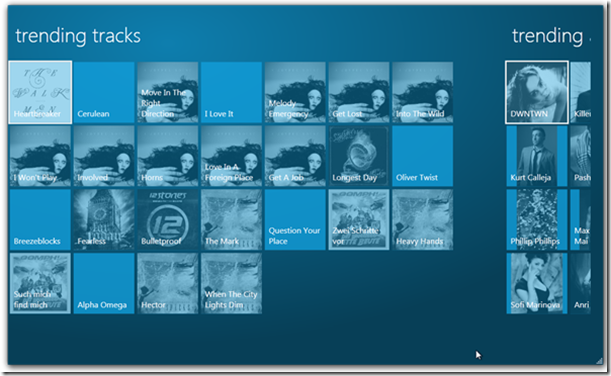The image size is (611, 376).
Task: Choose the Hector track tile
Action: tap(168, 283)
